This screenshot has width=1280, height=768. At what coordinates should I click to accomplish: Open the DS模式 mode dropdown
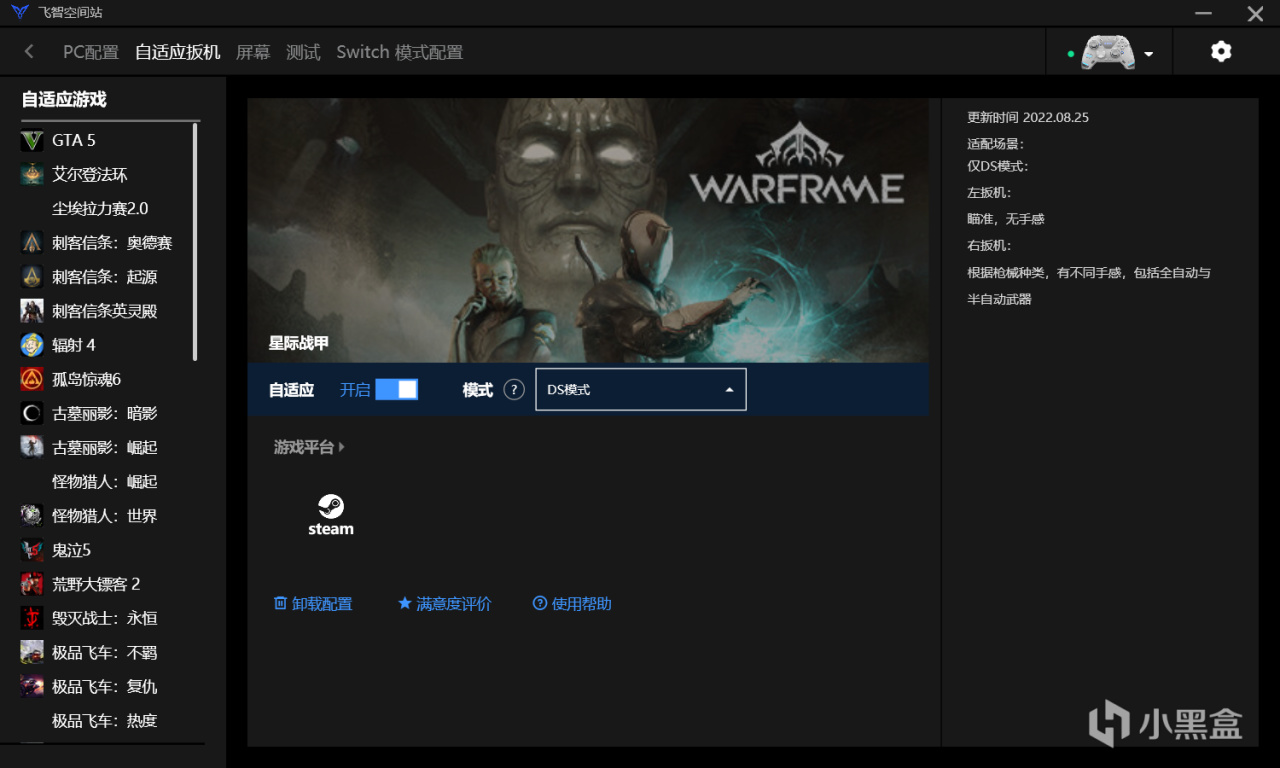click(x=641, y=390)
